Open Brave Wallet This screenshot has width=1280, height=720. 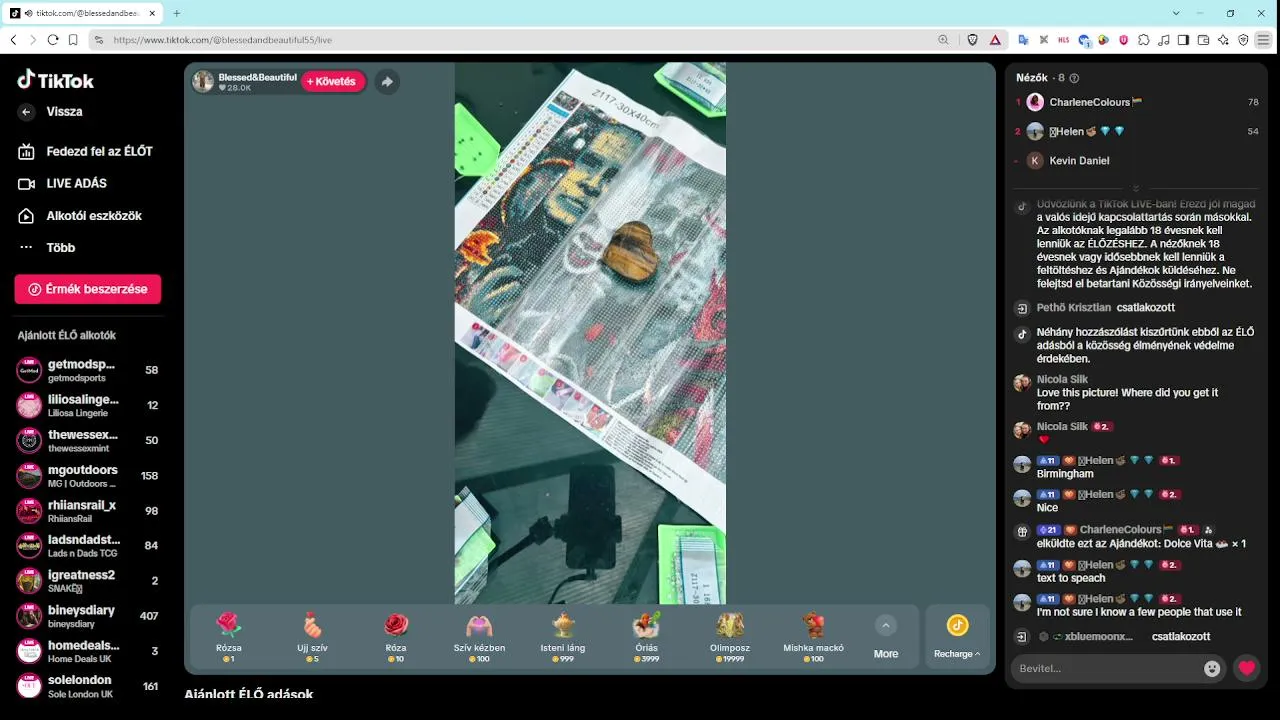click(1203, 40)
